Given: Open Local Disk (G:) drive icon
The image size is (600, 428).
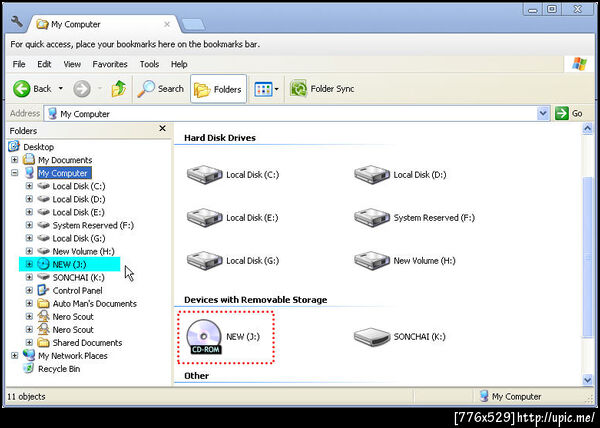Looking at the screenshot, I should [x=205, y=260].
